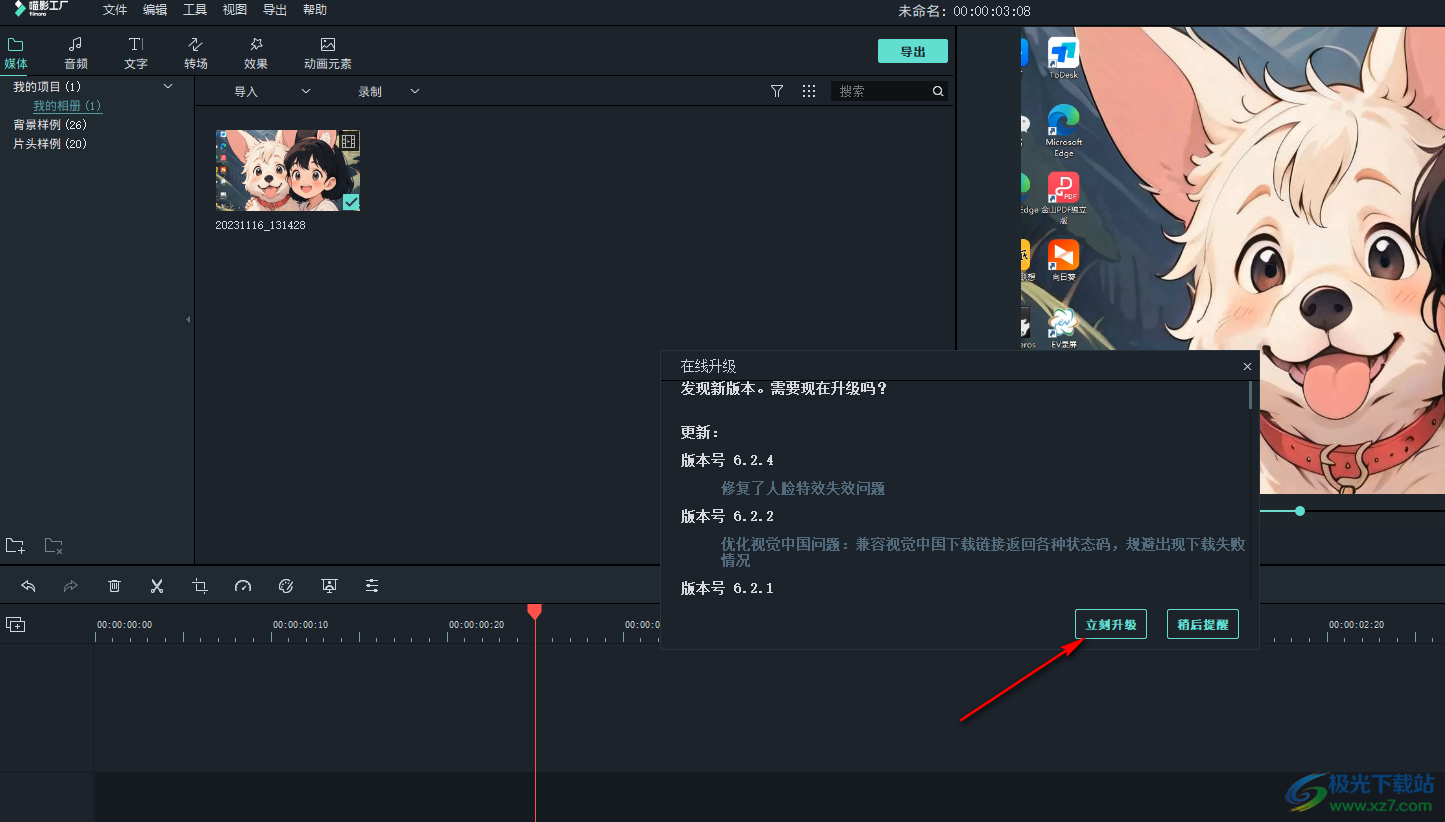
Task: Click the trash delete icon
Action: pyautogui.click(x=114, y=586)
